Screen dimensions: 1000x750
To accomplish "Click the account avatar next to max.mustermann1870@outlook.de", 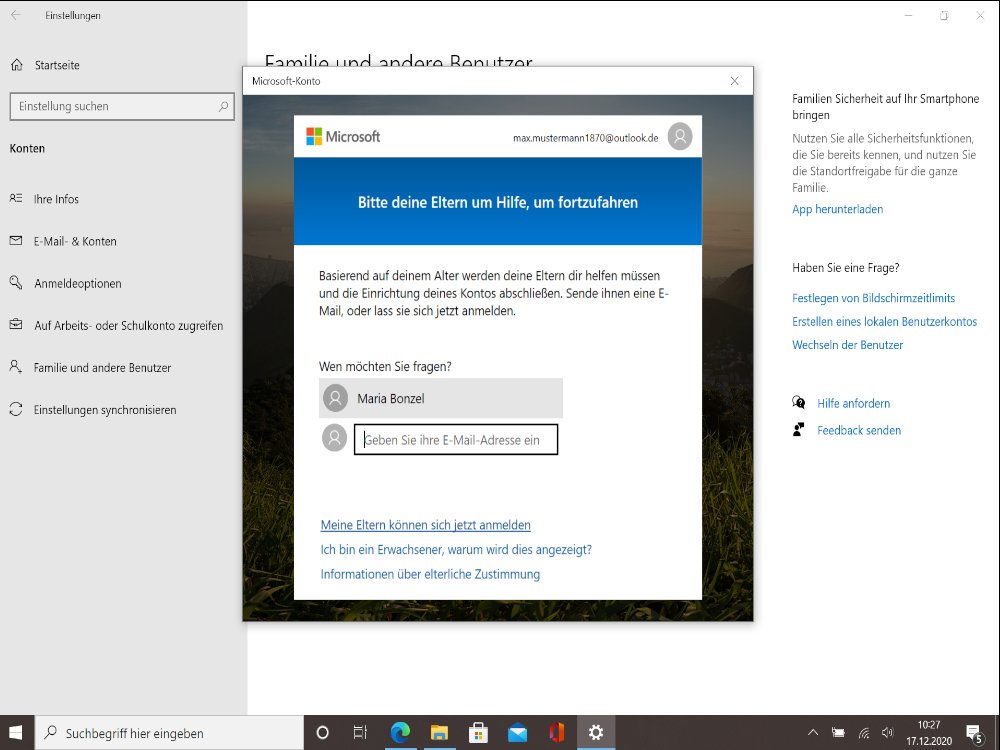I will 680,137.
